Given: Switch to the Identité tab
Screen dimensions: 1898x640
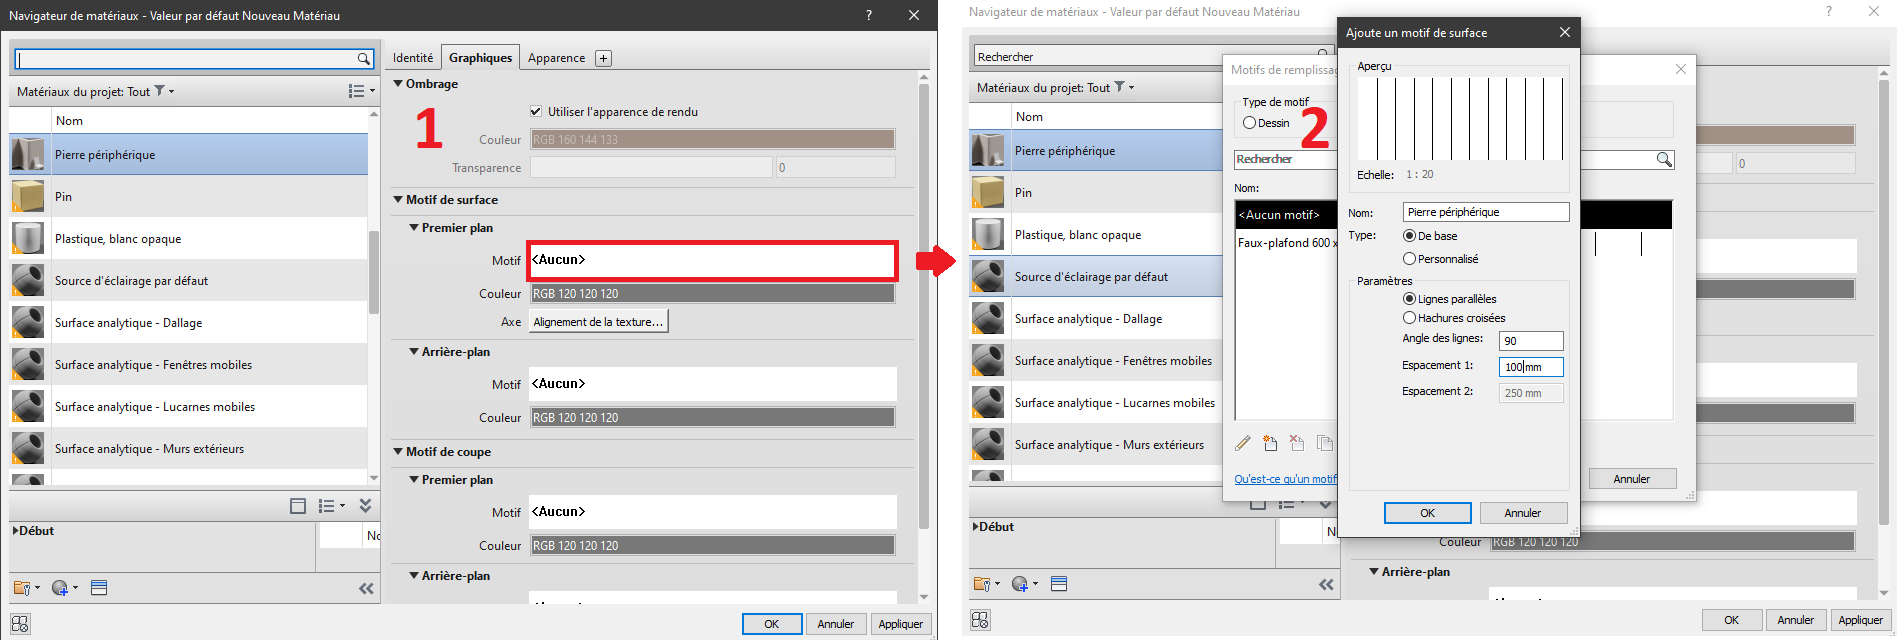Looking at the screenshot, I should pos(413,58).
